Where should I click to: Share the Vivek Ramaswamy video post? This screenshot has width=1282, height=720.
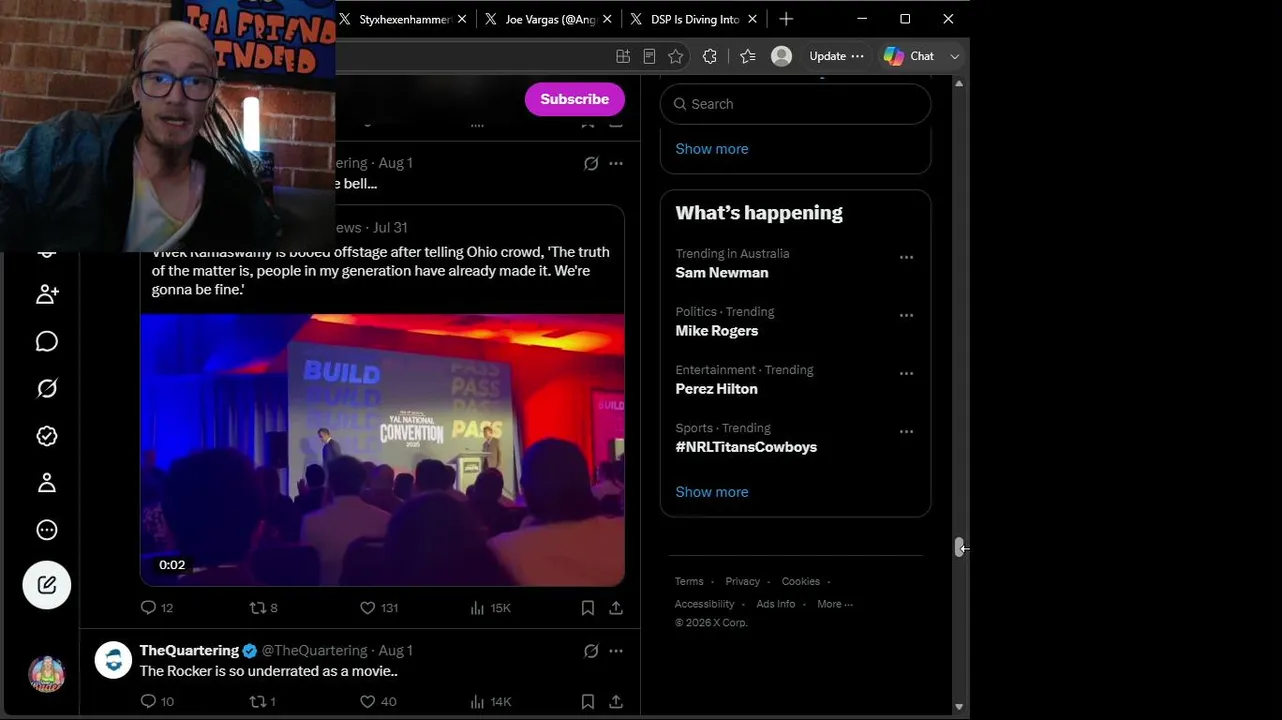click(x=616, y=608)
